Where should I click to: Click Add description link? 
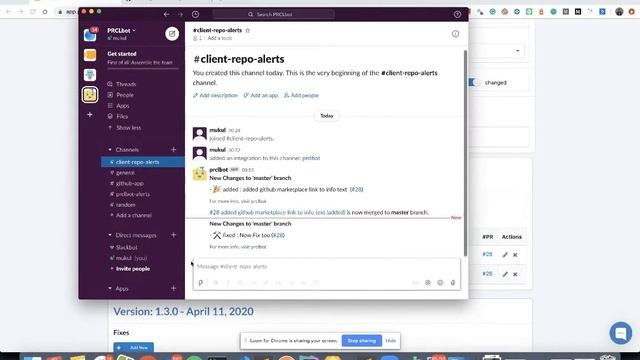[215, 96]
